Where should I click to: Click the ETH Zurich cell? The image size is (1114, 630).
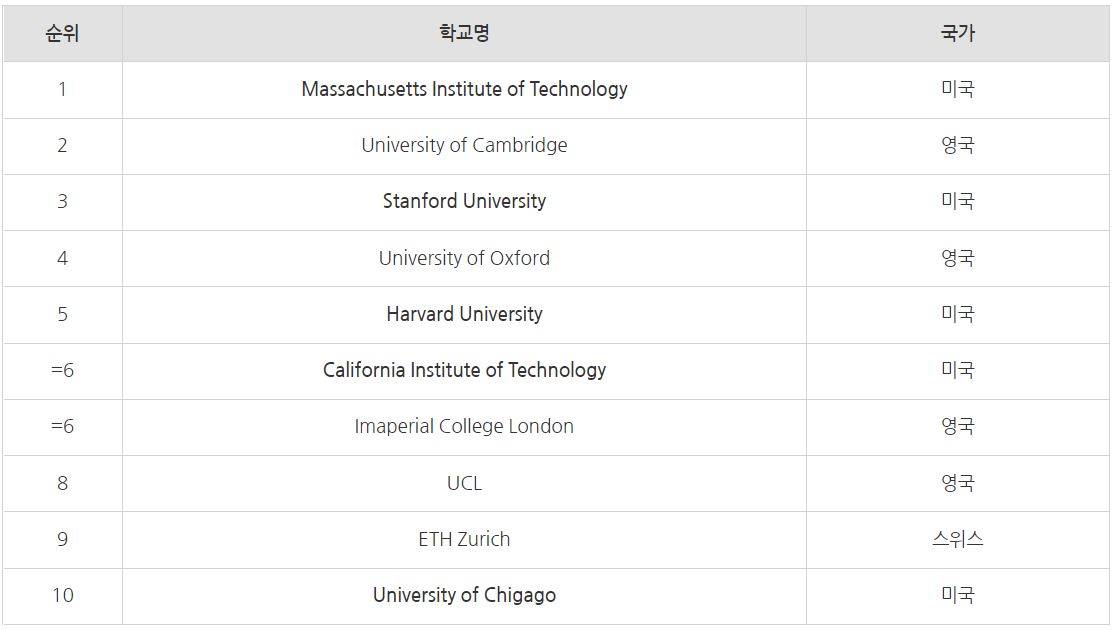[x=464, y=539]
